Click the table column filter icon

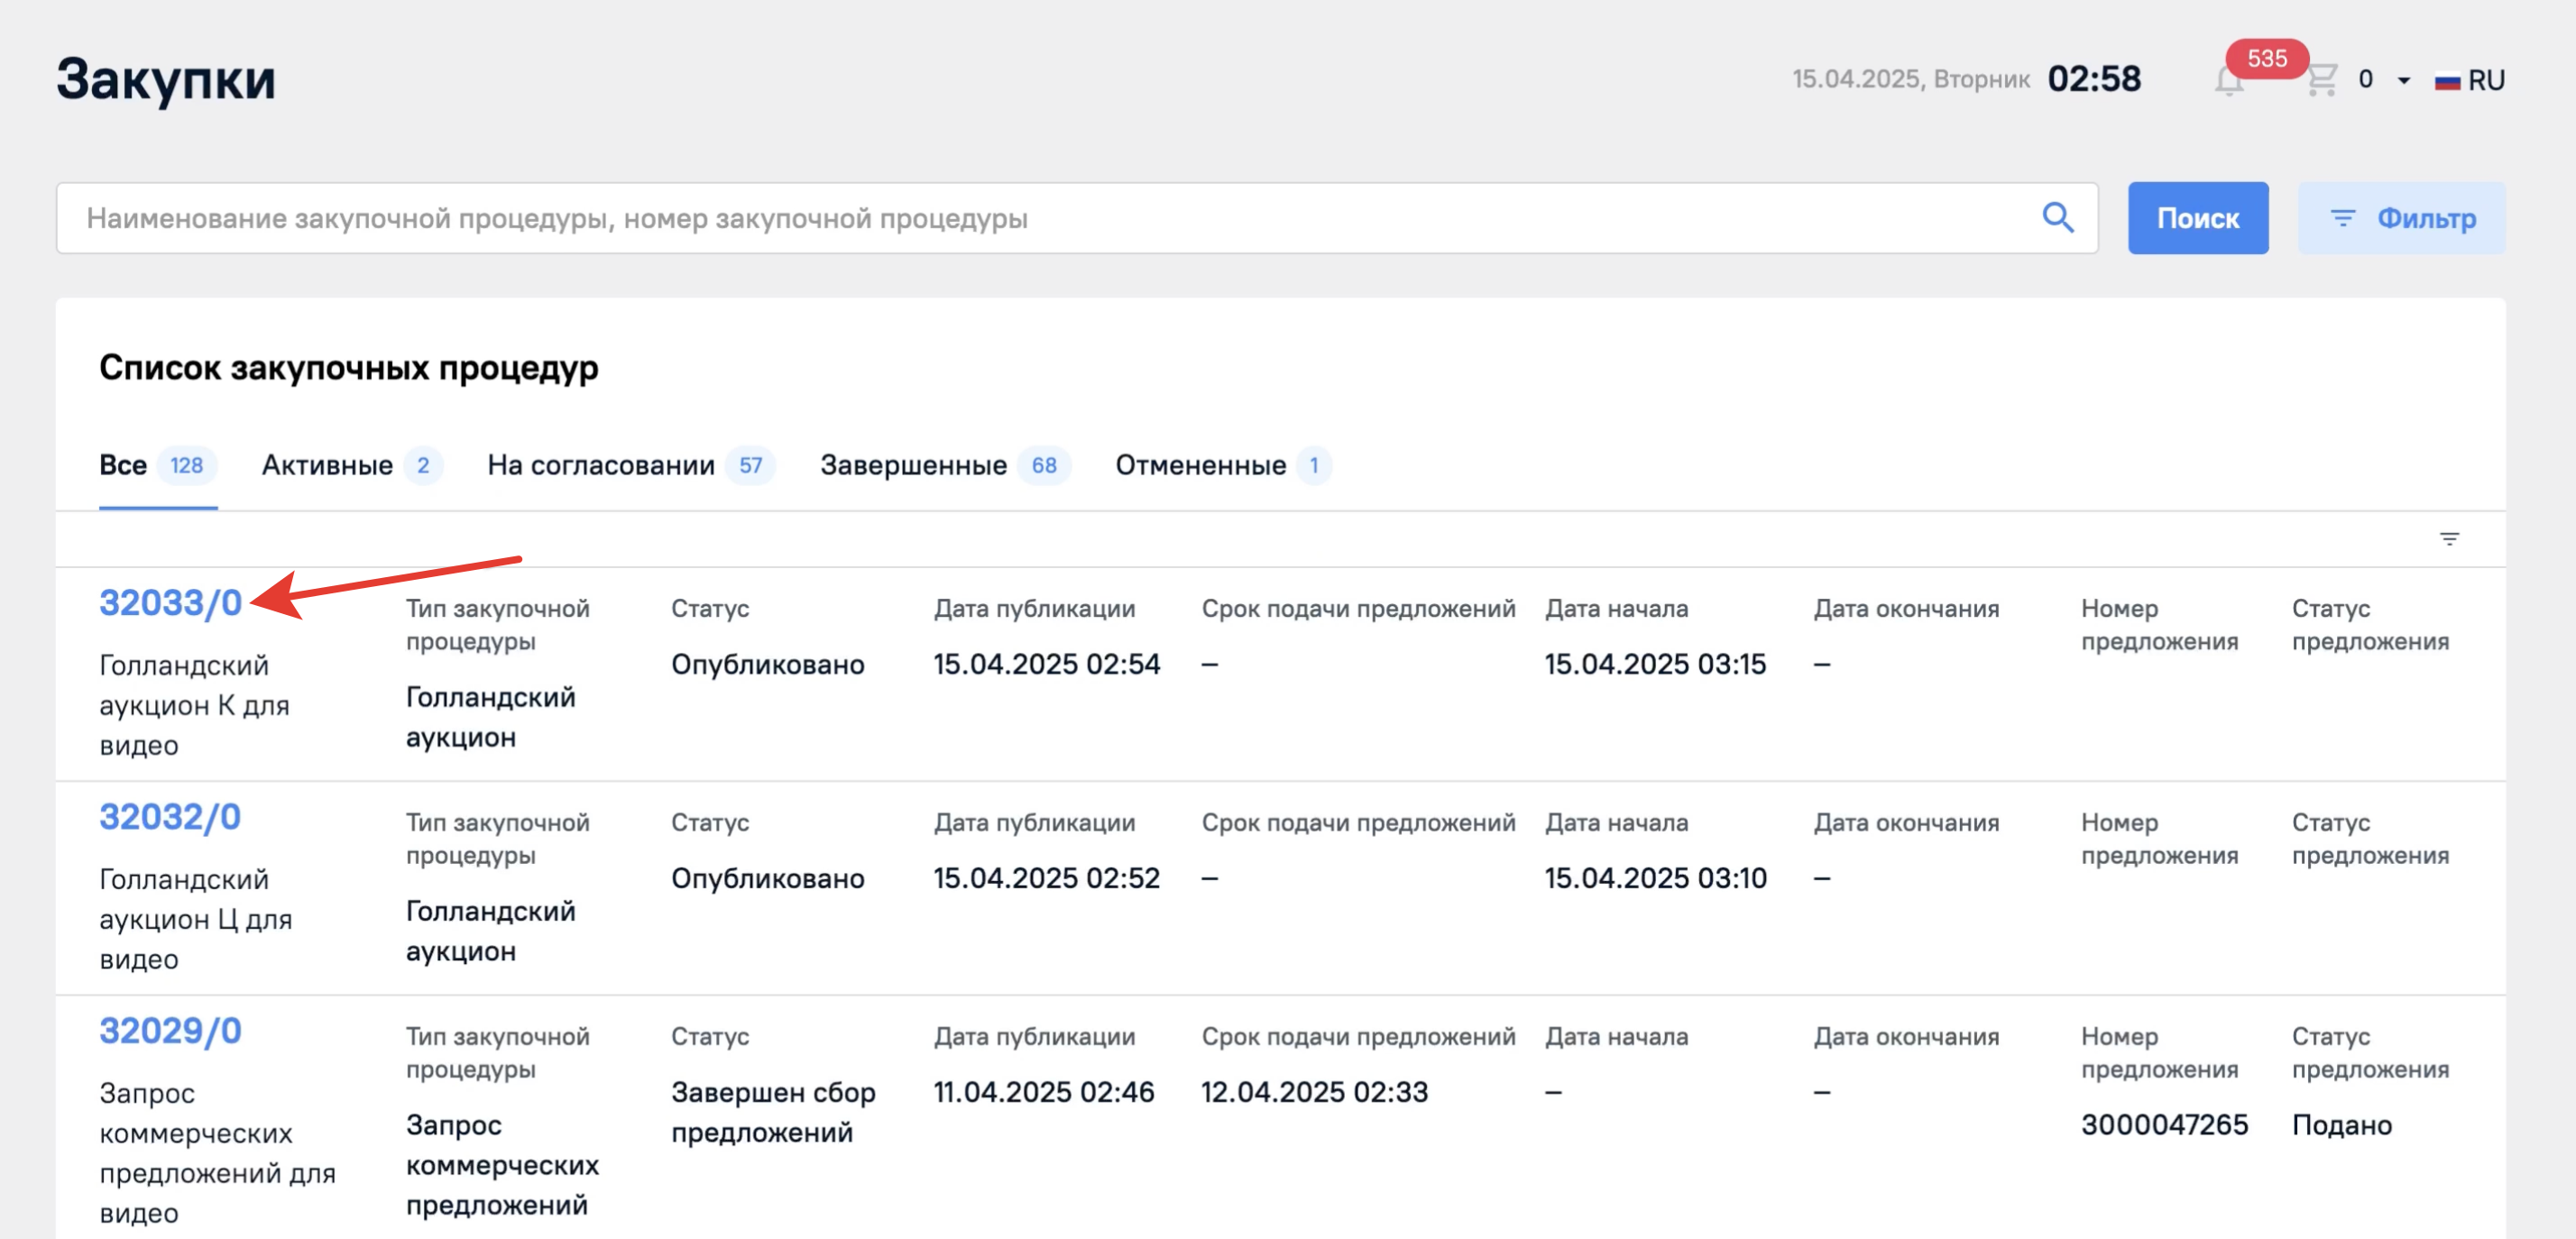point(2449,539)
